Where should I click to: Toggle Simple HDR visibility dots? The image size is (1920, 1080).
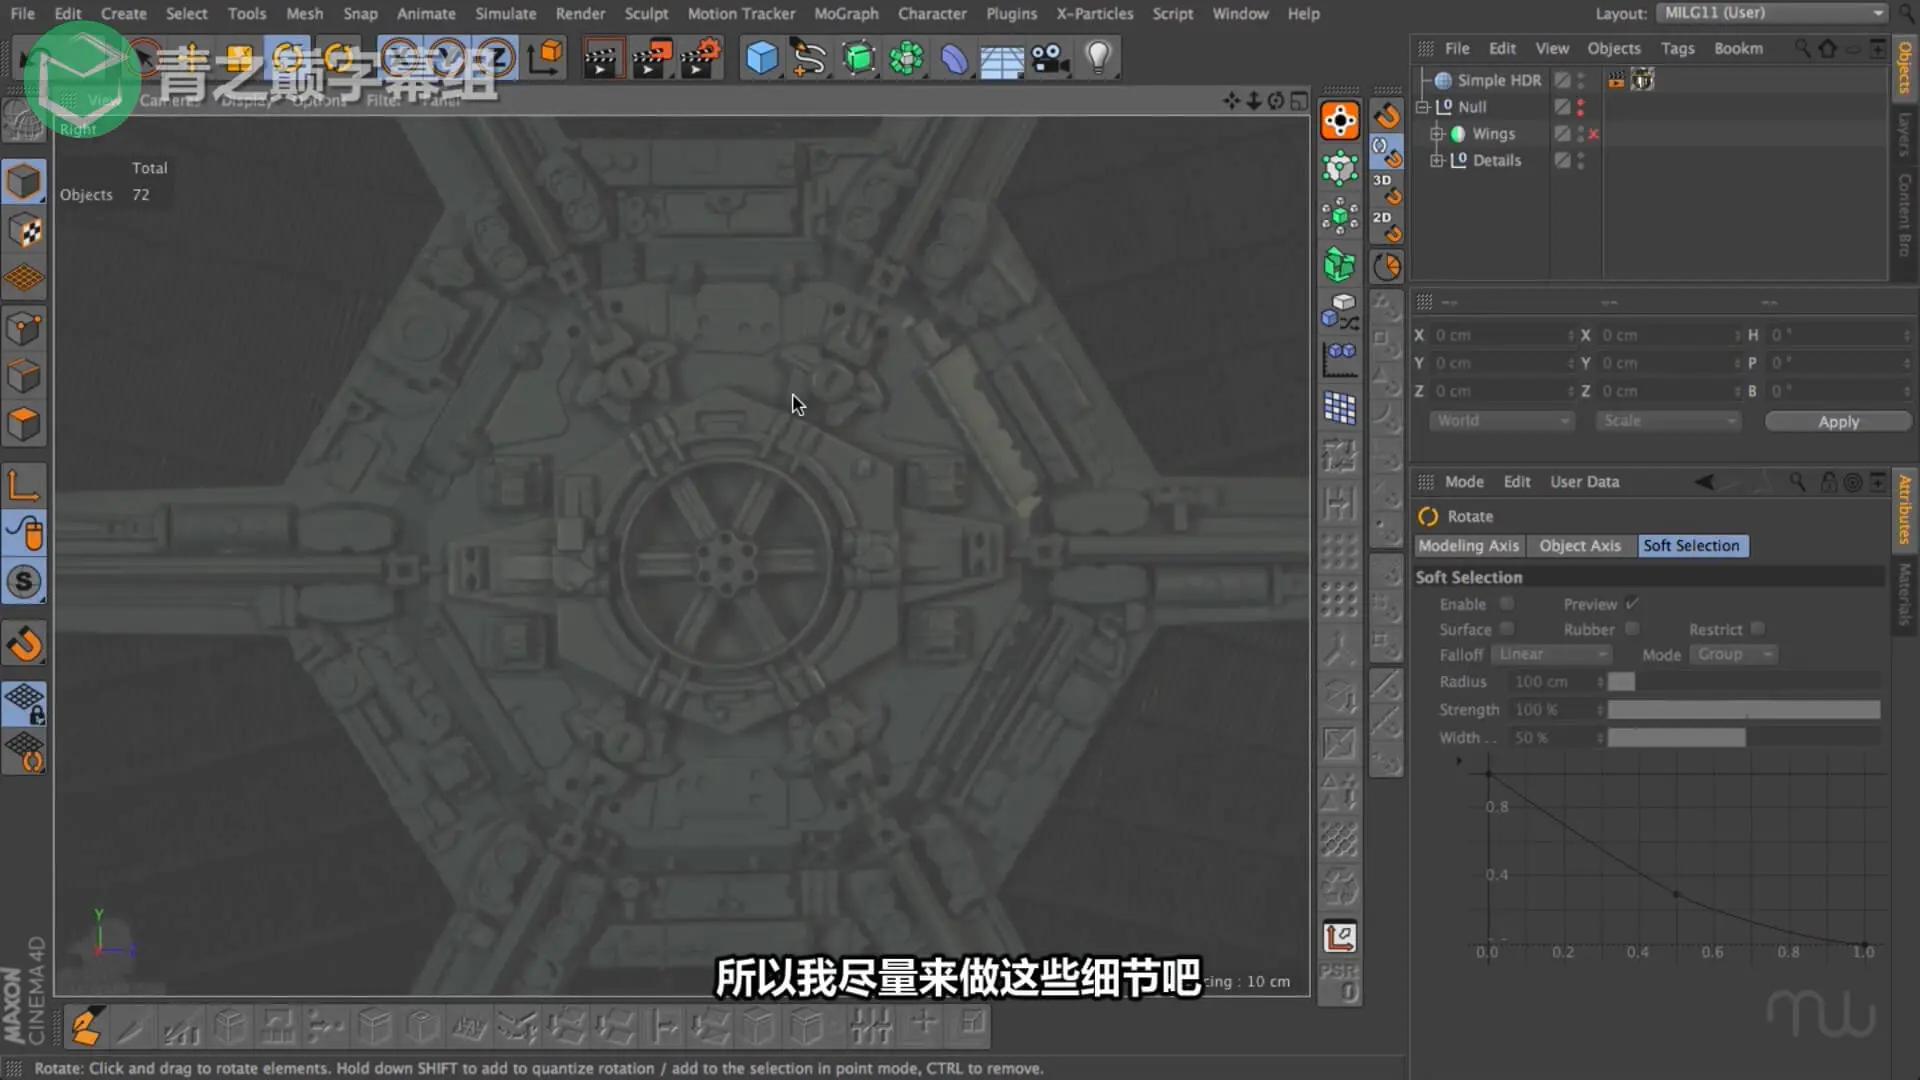tap(1581, 80)
